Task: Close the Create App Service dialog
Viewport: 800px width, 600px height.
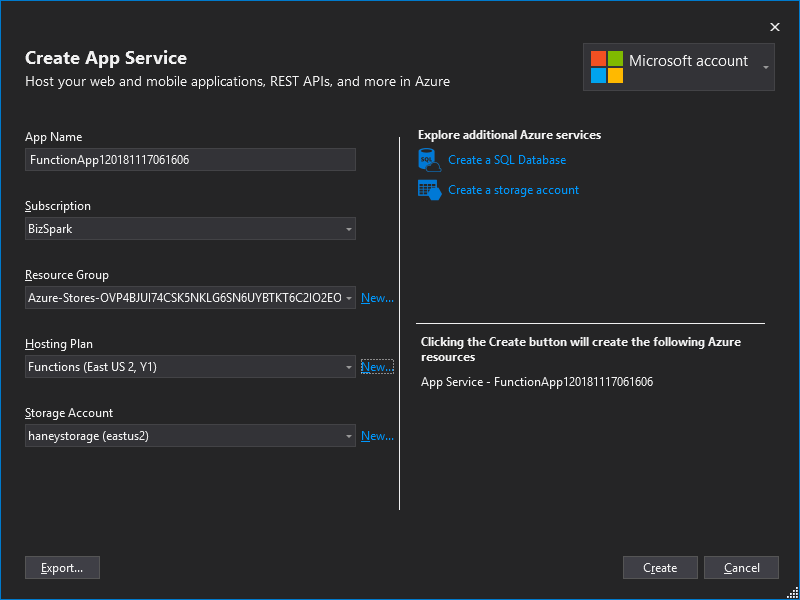Action: [x=774, y=27]
